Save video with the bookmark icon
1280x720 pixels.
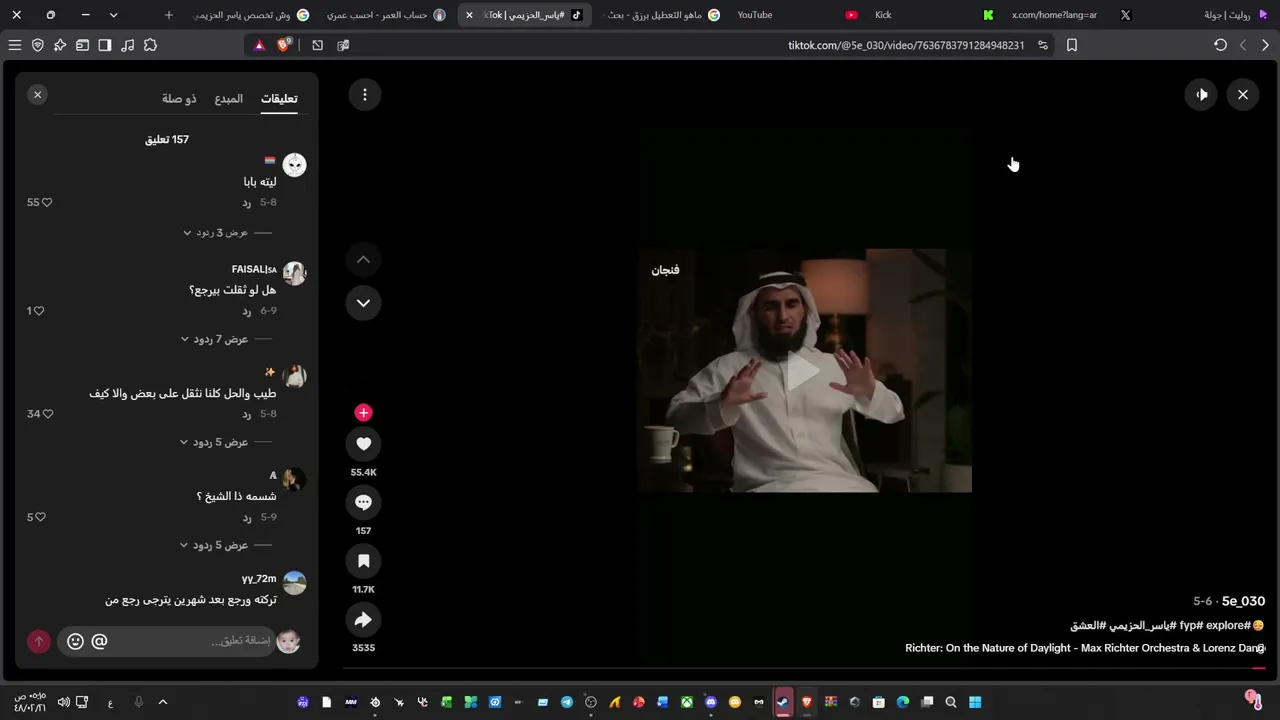click(363, 561)
